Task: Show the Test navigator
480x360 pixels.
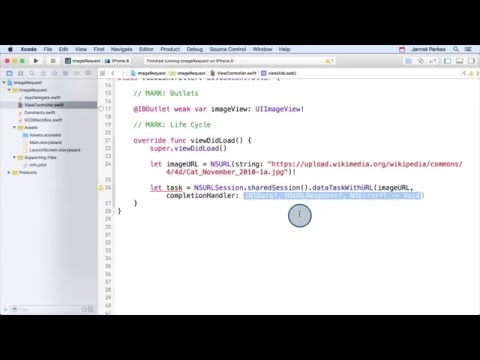Action: click(x=54, y=73)
